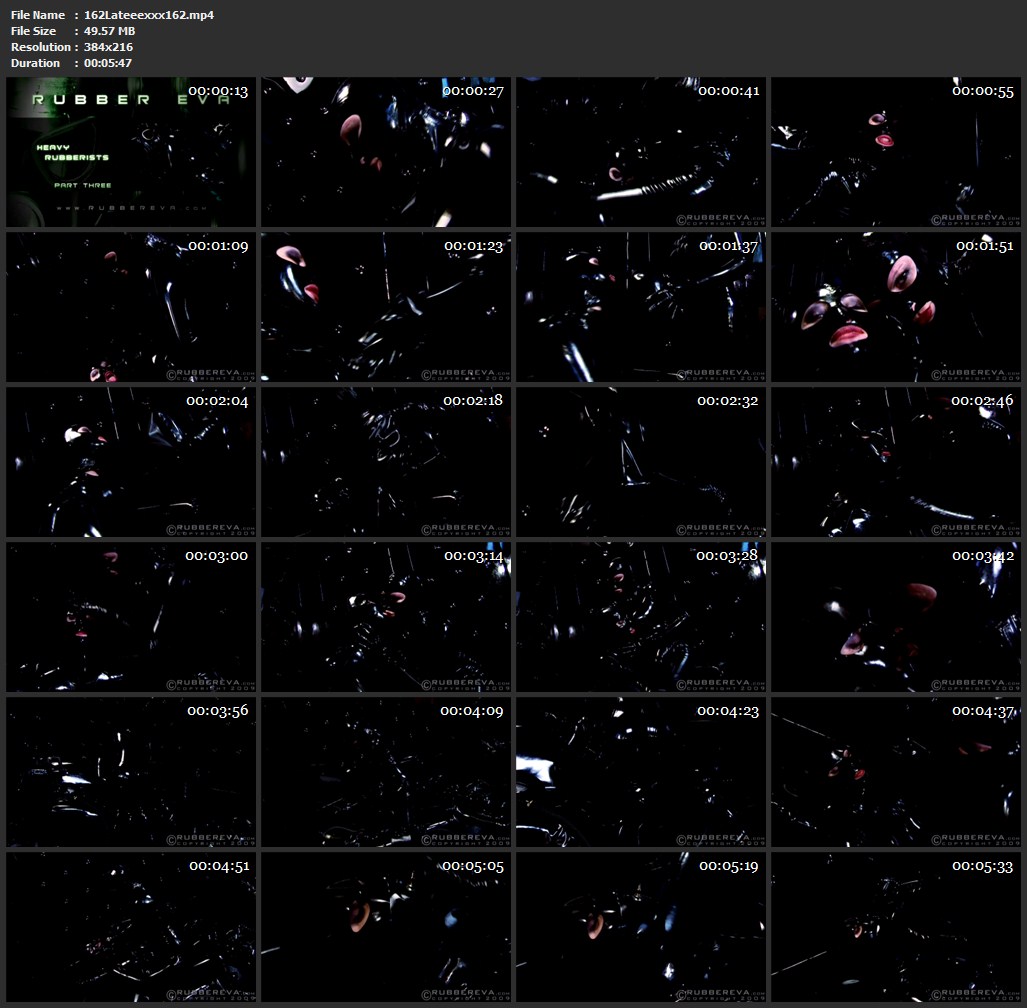The width and height of the screenshot is (1027, 1008).
Task: Open the frame at 00:01:37
Action: (641, 307)
